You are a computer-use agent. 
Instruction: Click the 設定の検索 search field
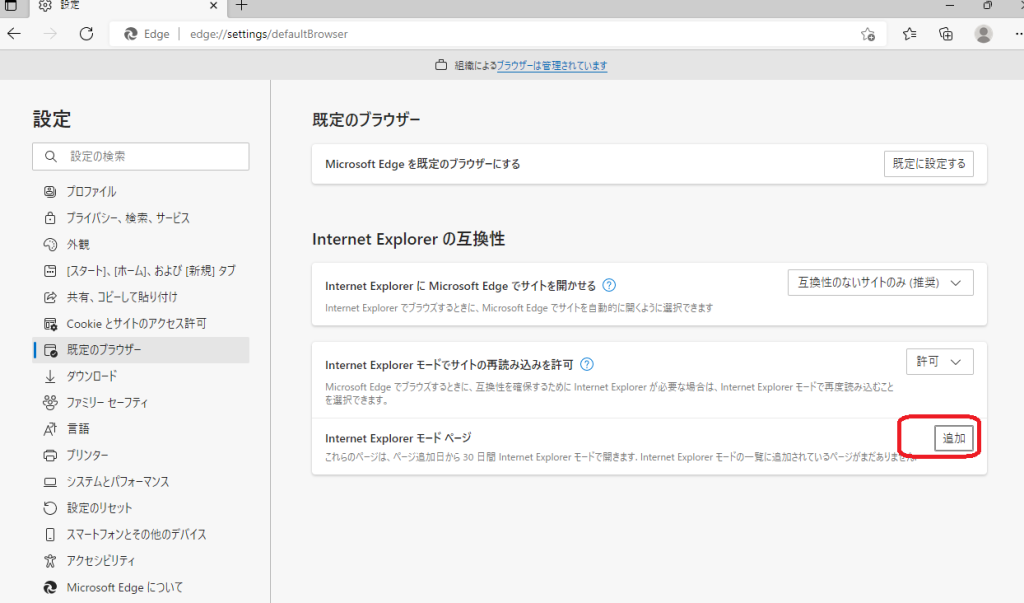click(141, 157)
